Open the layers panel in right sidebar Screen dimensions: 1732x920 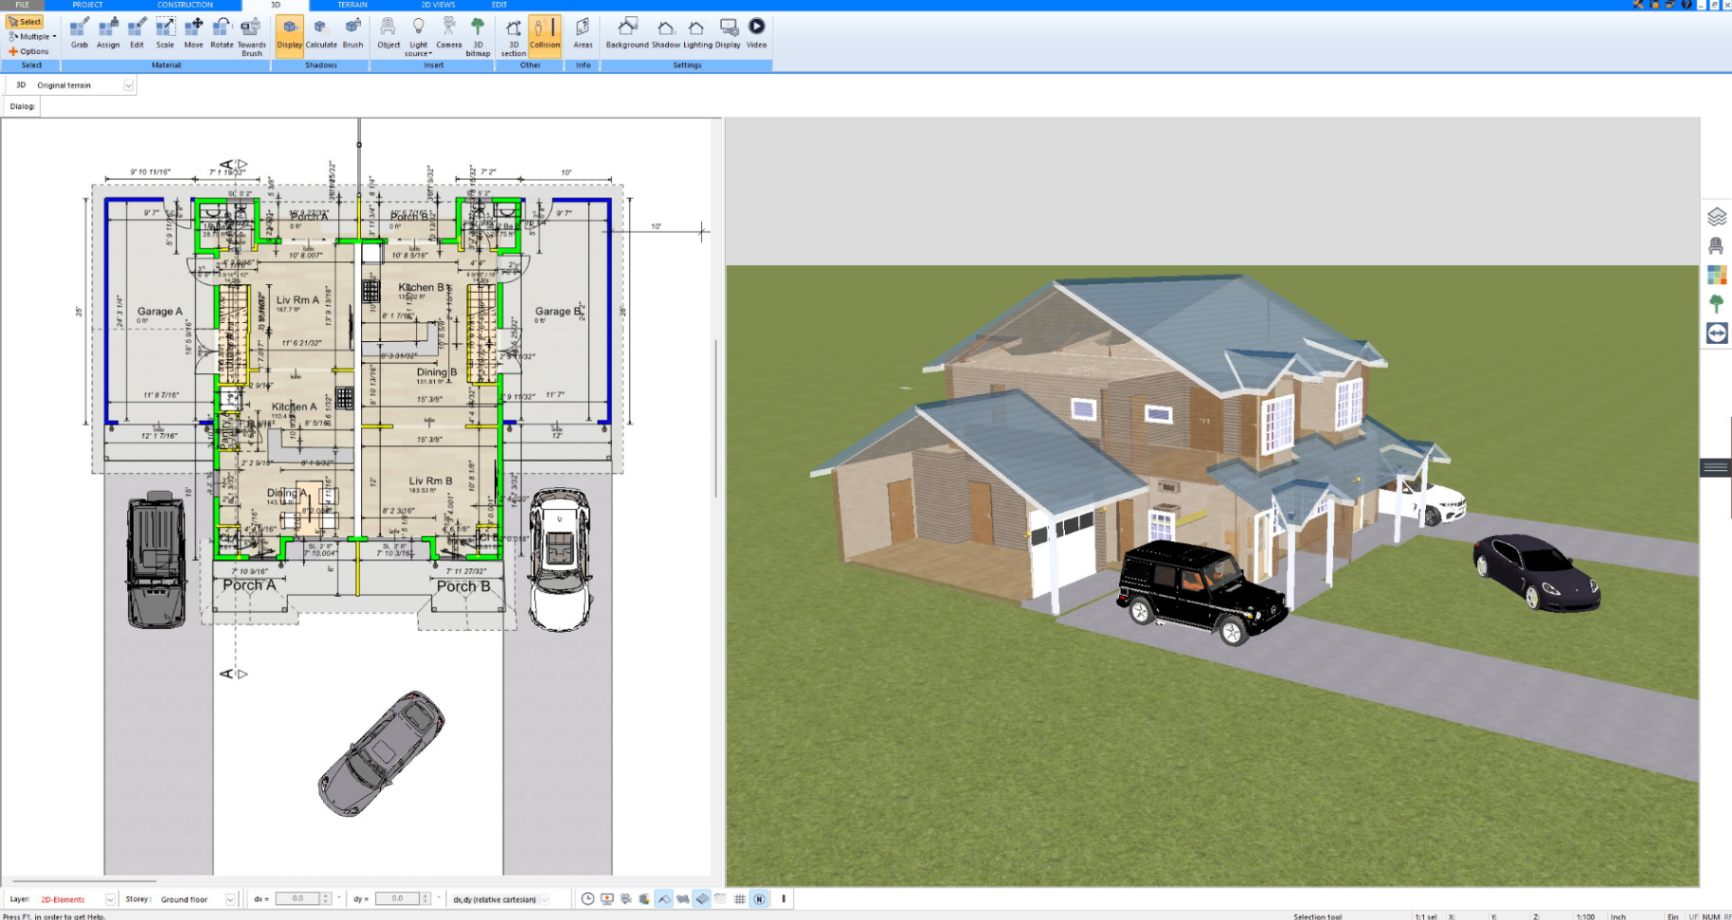1717,216
